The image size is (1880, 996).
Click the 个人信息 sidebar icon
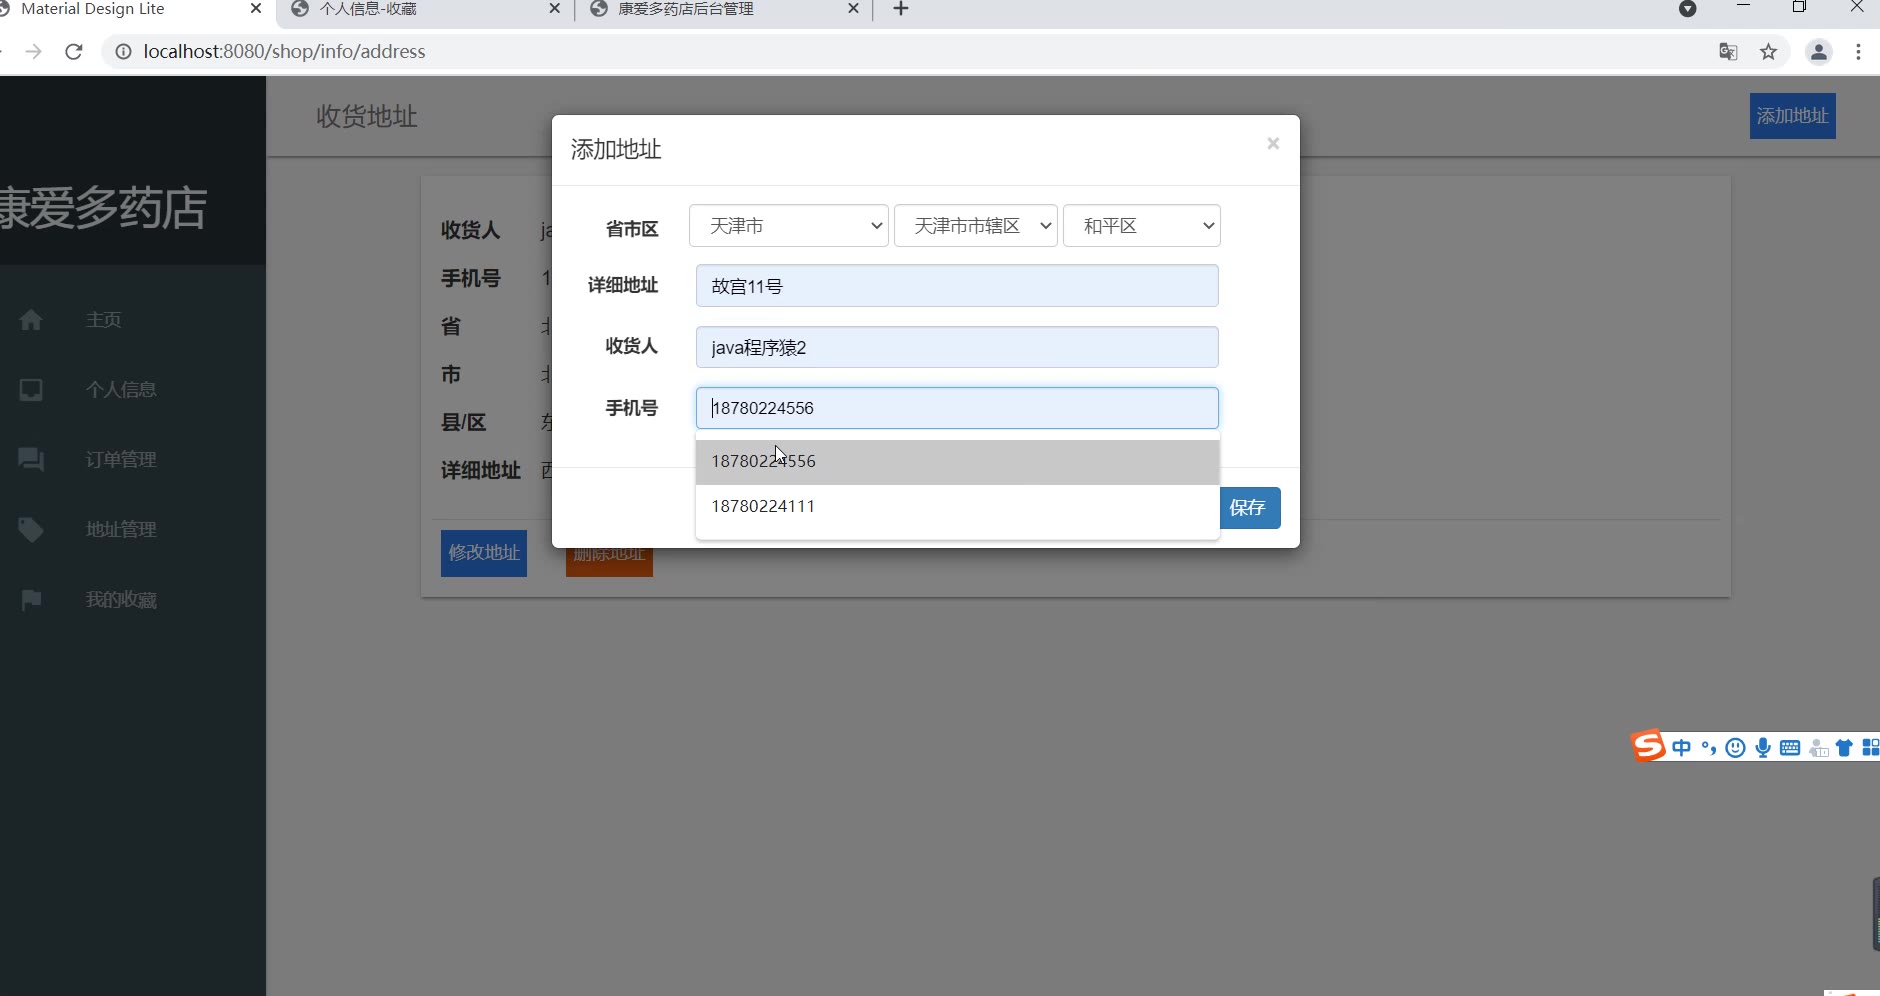[31, 389]
